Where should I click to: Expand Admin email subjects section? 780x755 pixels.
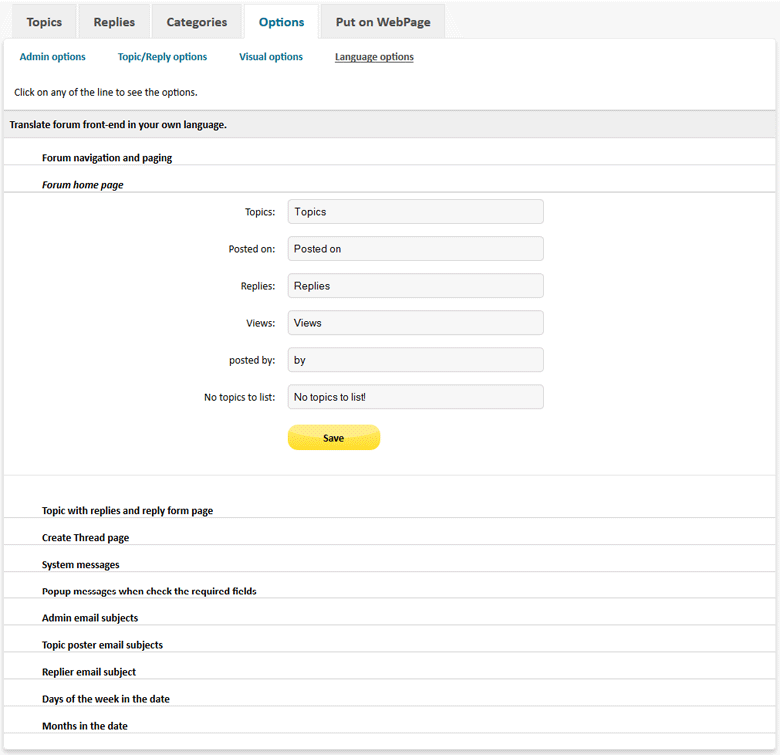coord(90,618)
